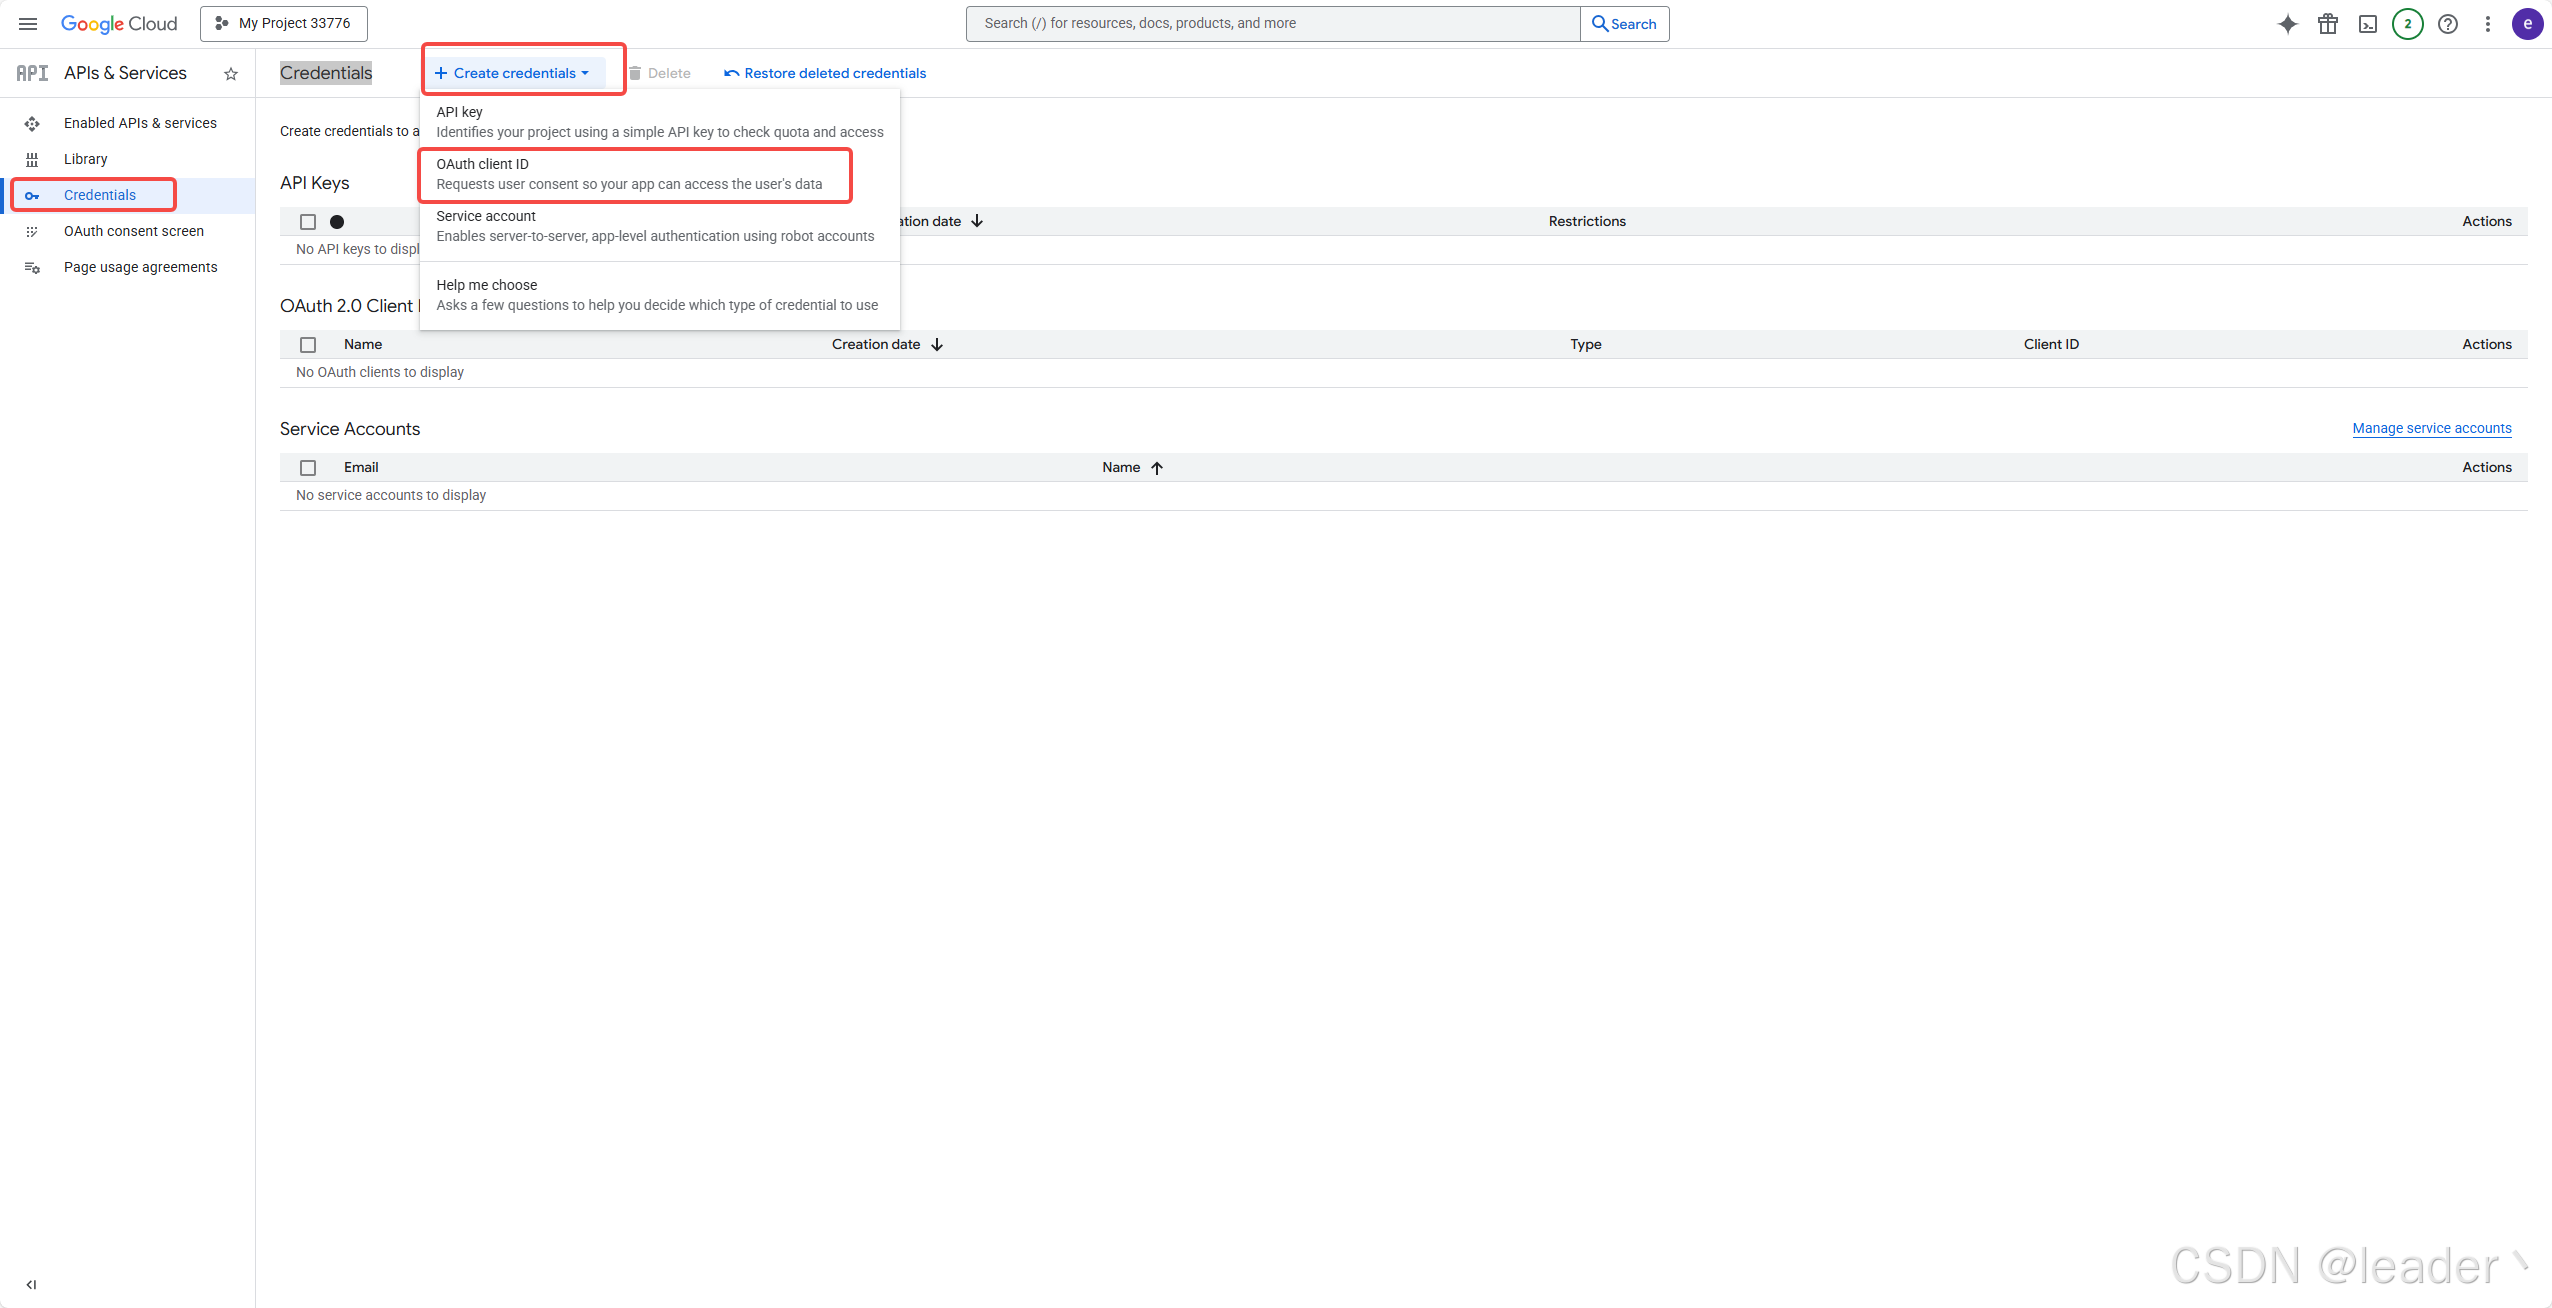Screen dimensions: 2552x1308
Task: Sort OAuth clients by Creation date arrow
Action: tap(937, 345)
